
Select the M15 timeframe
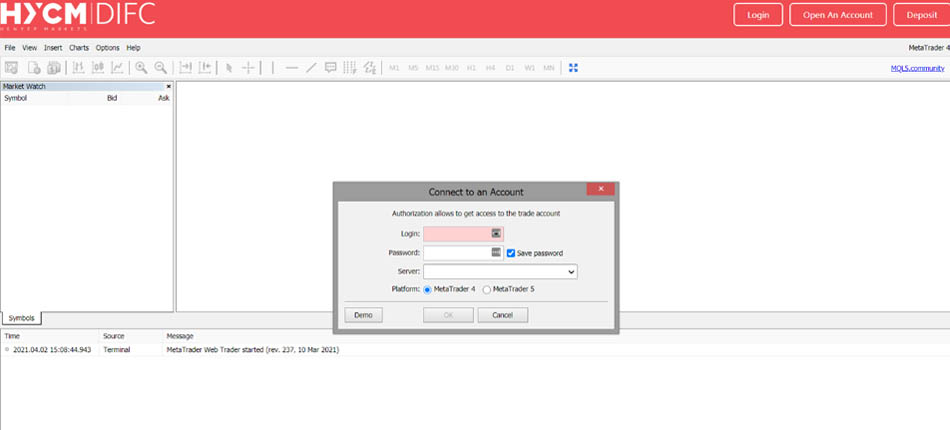click(432, 68)
